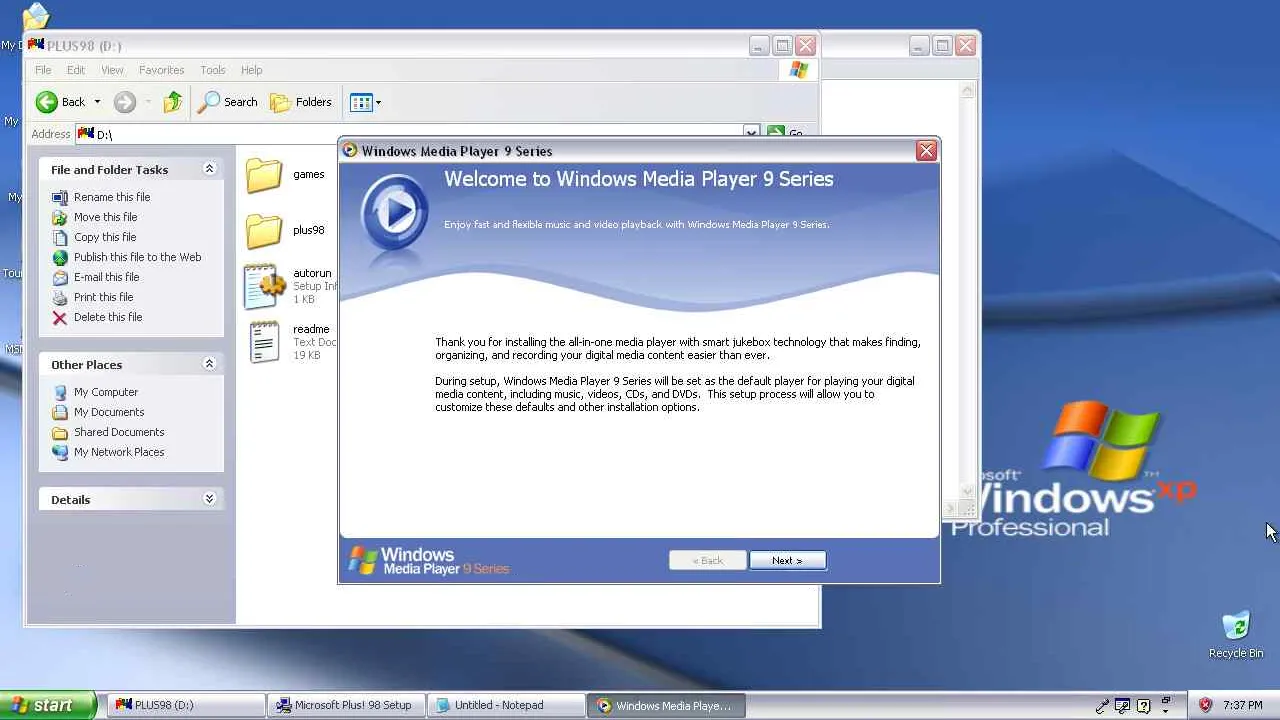Open My Documents from Other Places
This screenshot has width=1280, height=720.
[109, 412]
